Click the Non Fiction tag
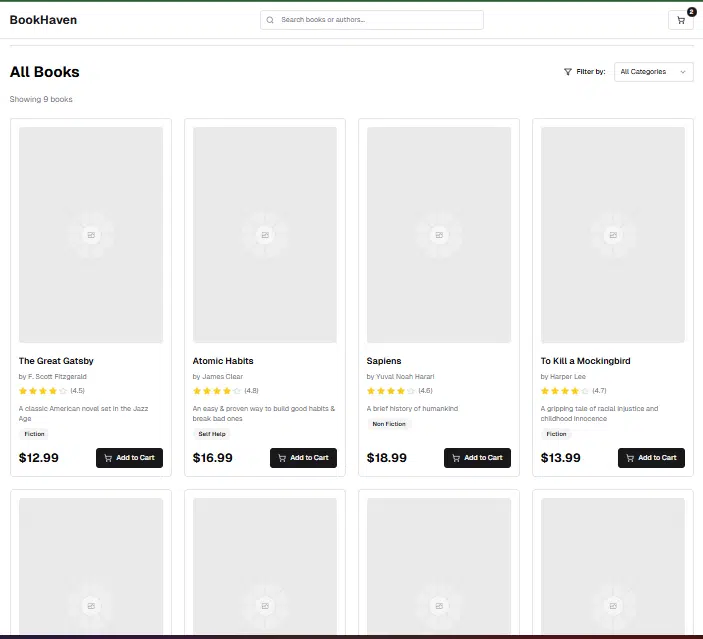The height and width of the screenshot is (639, 703). click(x=389, y=424)
